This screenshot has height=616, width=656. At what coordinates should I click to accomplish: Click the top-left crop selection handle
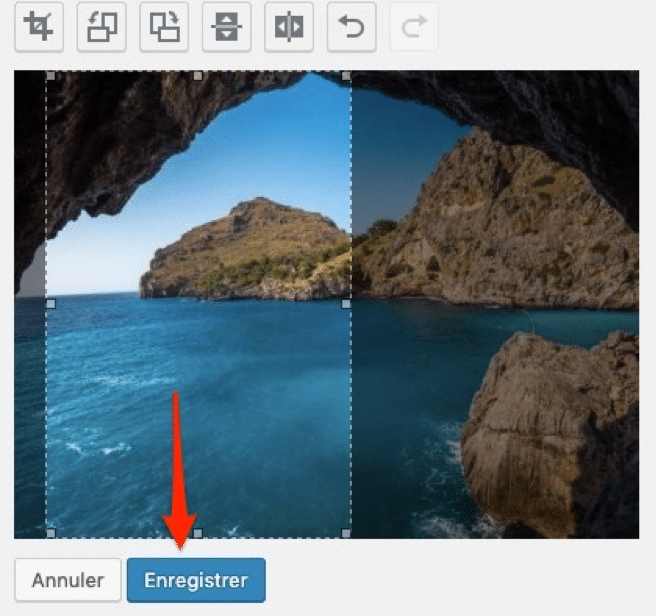point(51,76)
